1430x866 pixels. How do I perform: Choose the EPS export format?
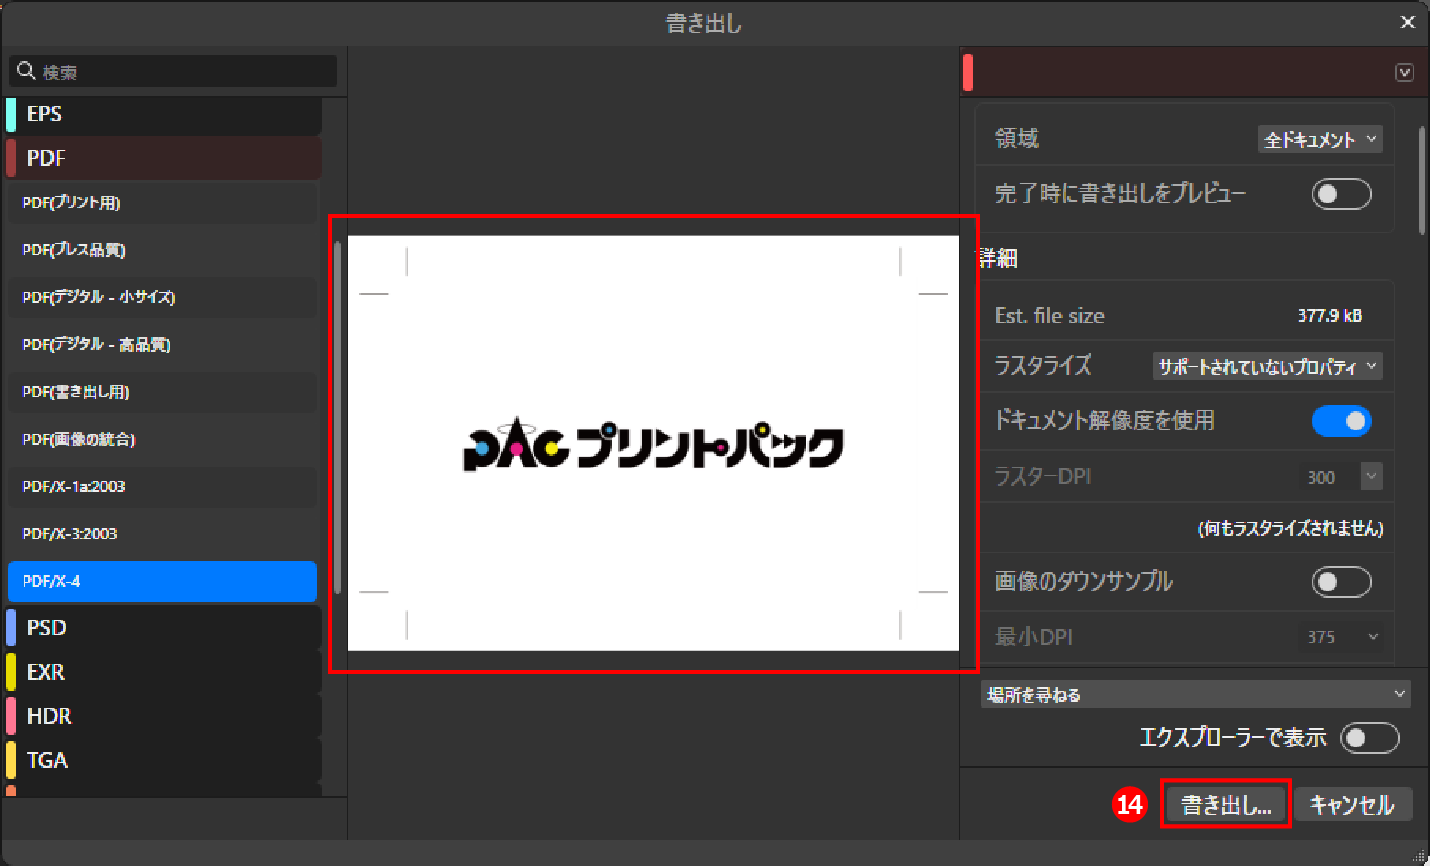click(x=162, y=114)
